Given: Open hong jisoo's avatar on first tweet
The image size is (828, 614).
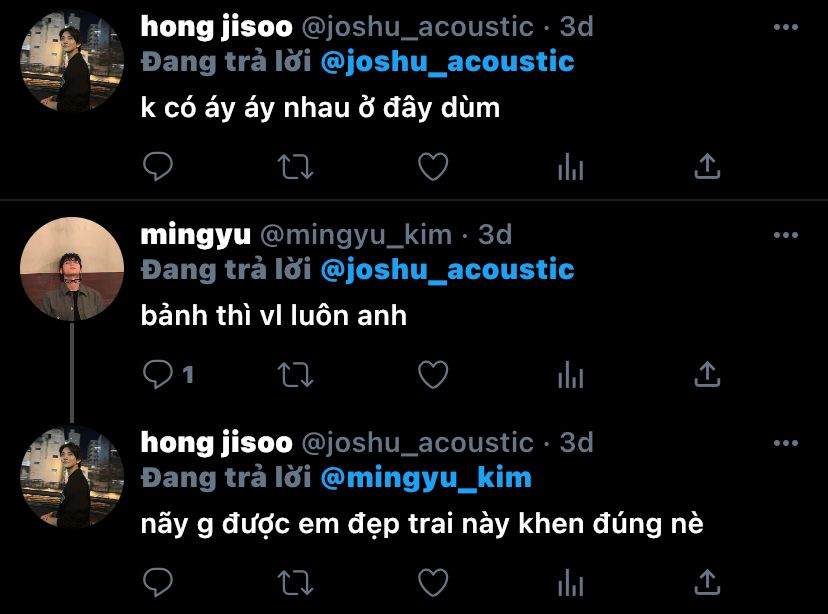Looking at the screenshot, I should point(72,61).
